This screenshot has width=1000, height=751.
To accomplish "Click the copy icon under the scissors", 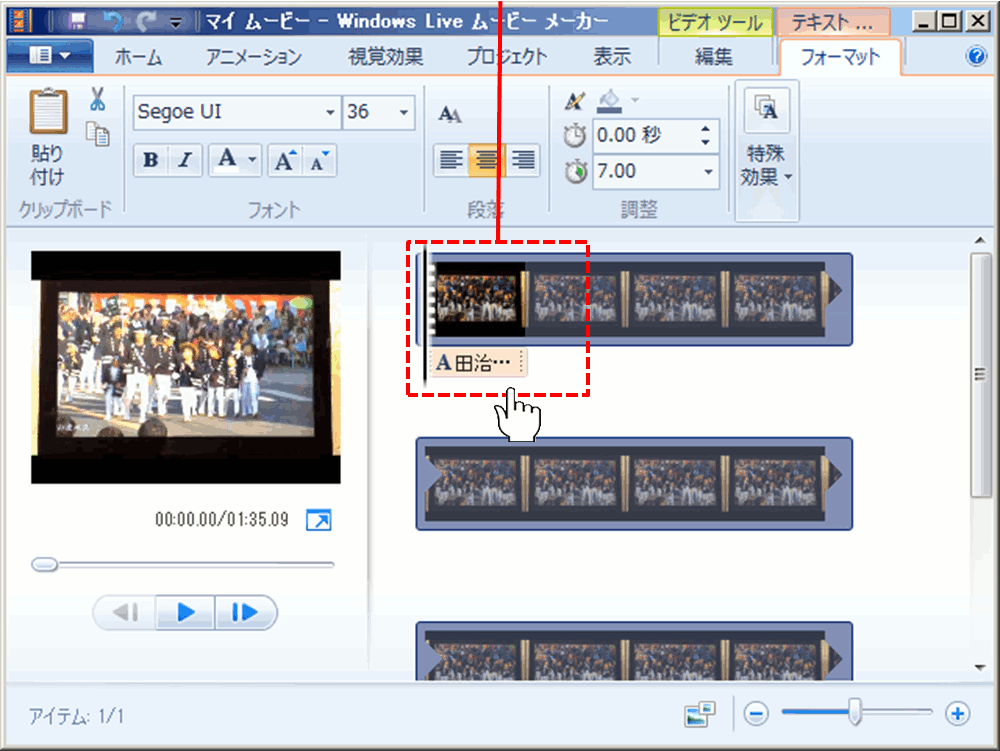I will 98,134.
